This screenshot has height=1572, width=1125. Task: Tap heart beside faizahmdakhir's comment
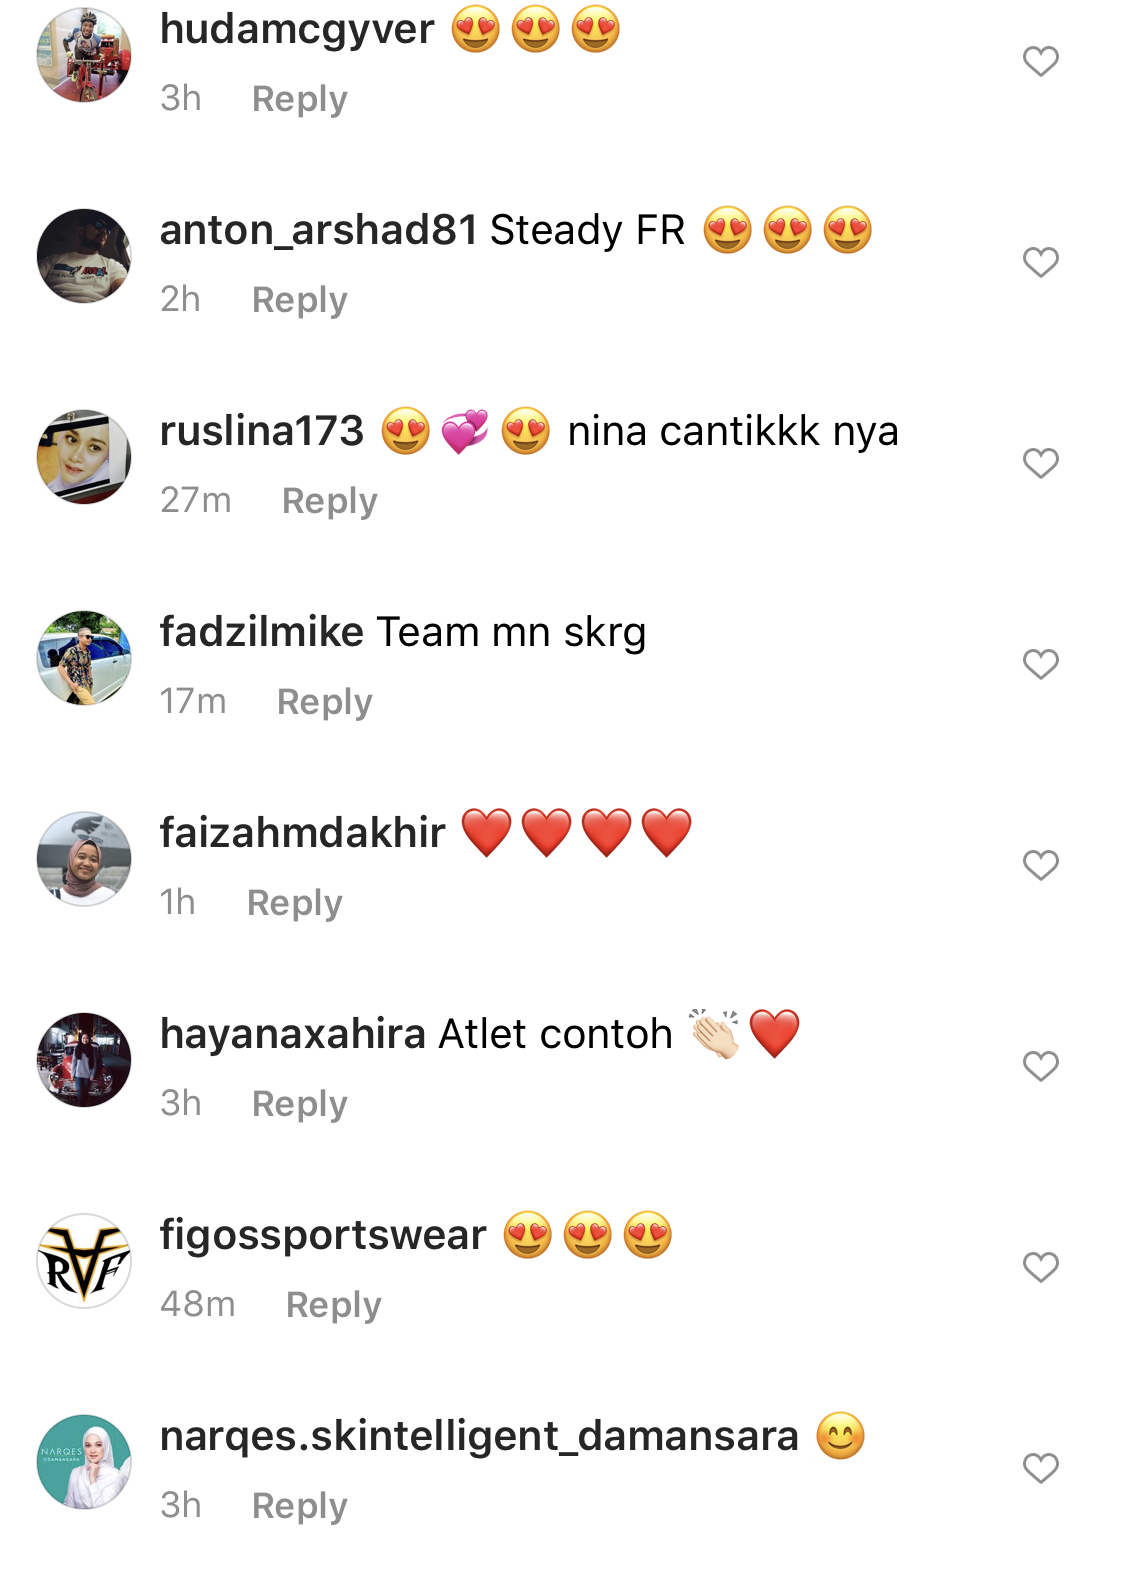1041,865
